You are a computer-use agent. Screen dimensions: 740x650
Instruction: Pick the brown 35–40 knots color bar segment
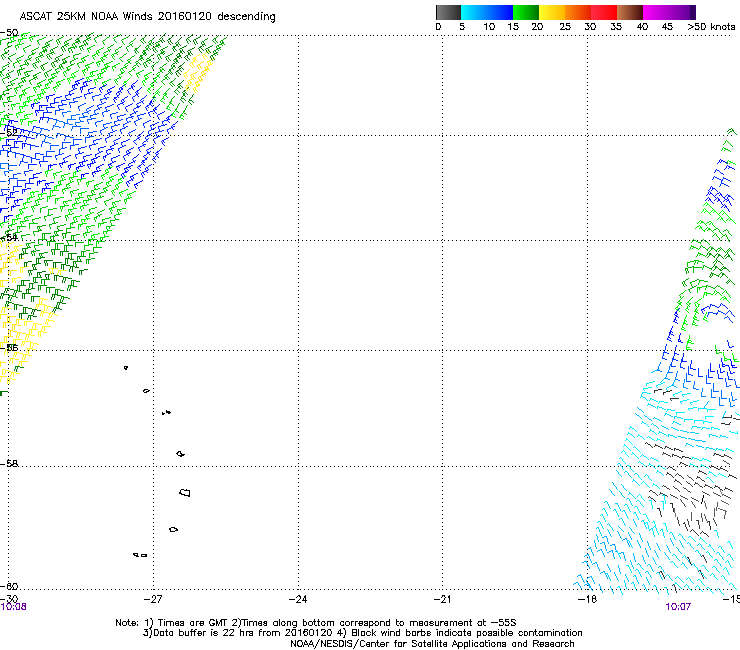630,12
